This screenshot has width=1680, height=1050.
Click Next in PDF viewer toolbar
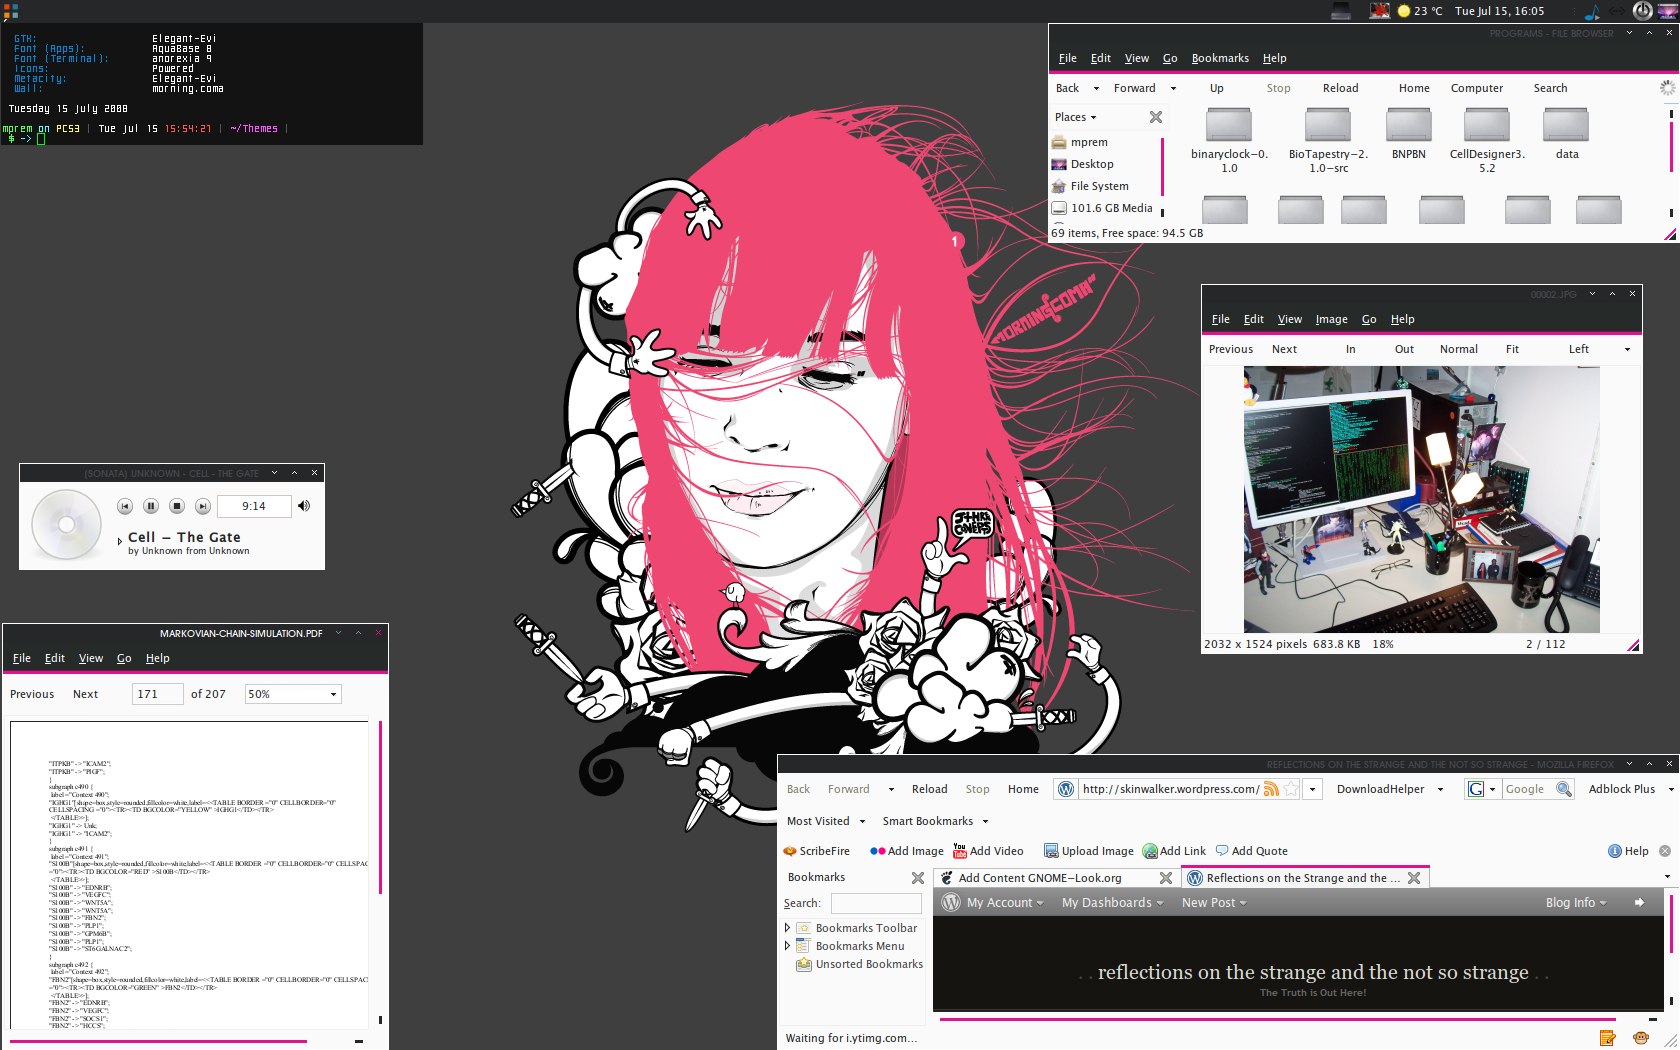point(85,694)
